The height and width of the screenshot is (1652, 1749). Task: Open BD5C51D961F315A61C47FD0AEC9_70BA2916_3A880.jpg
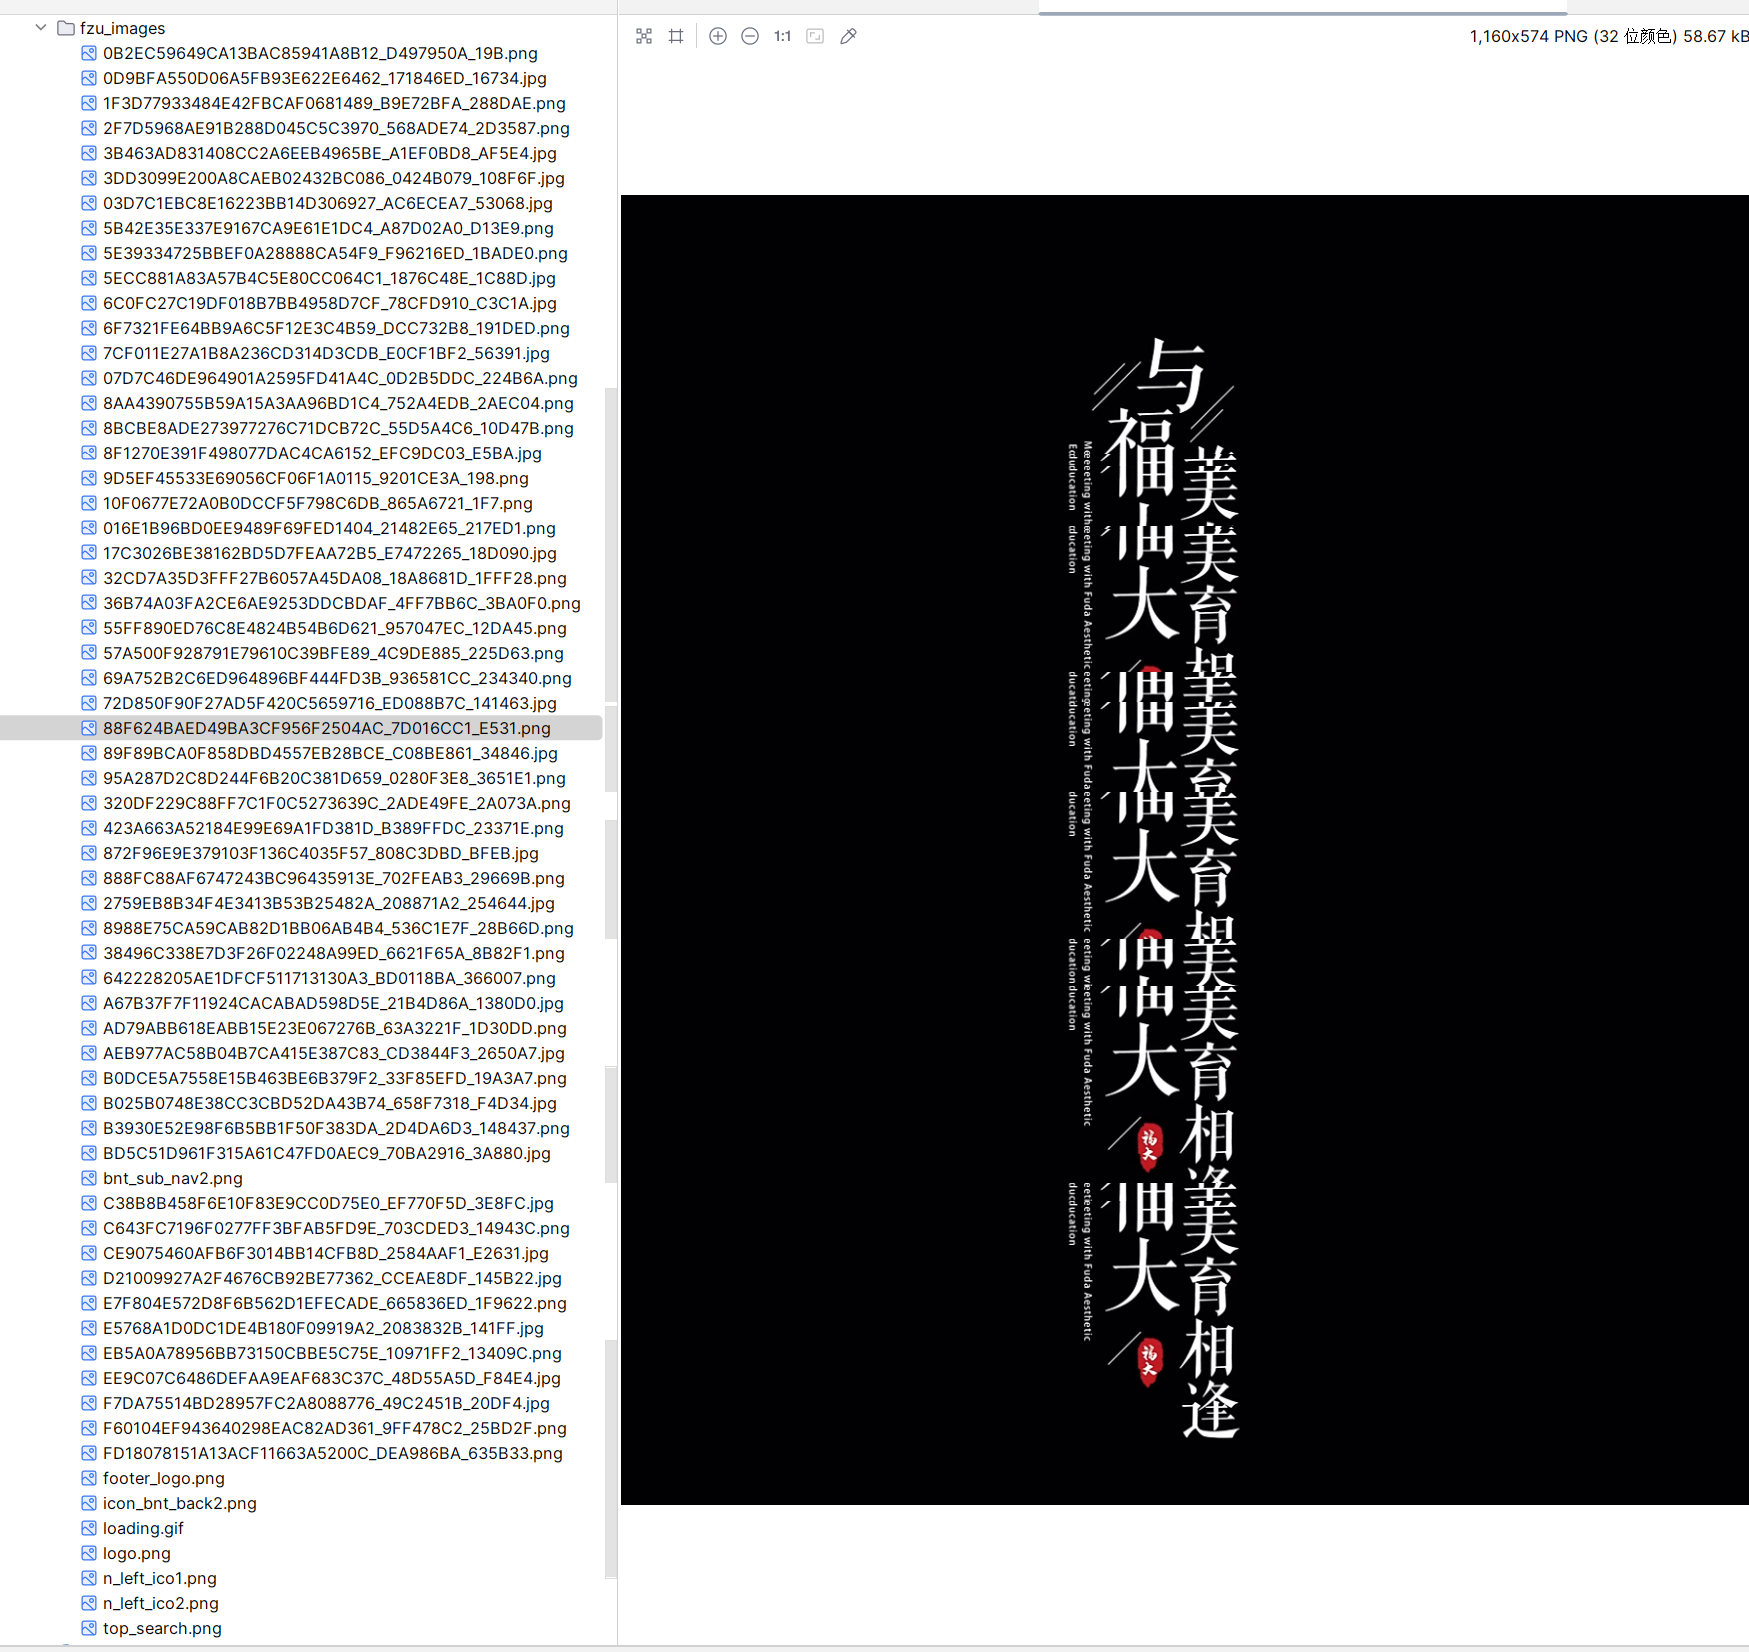point(327,1153)
